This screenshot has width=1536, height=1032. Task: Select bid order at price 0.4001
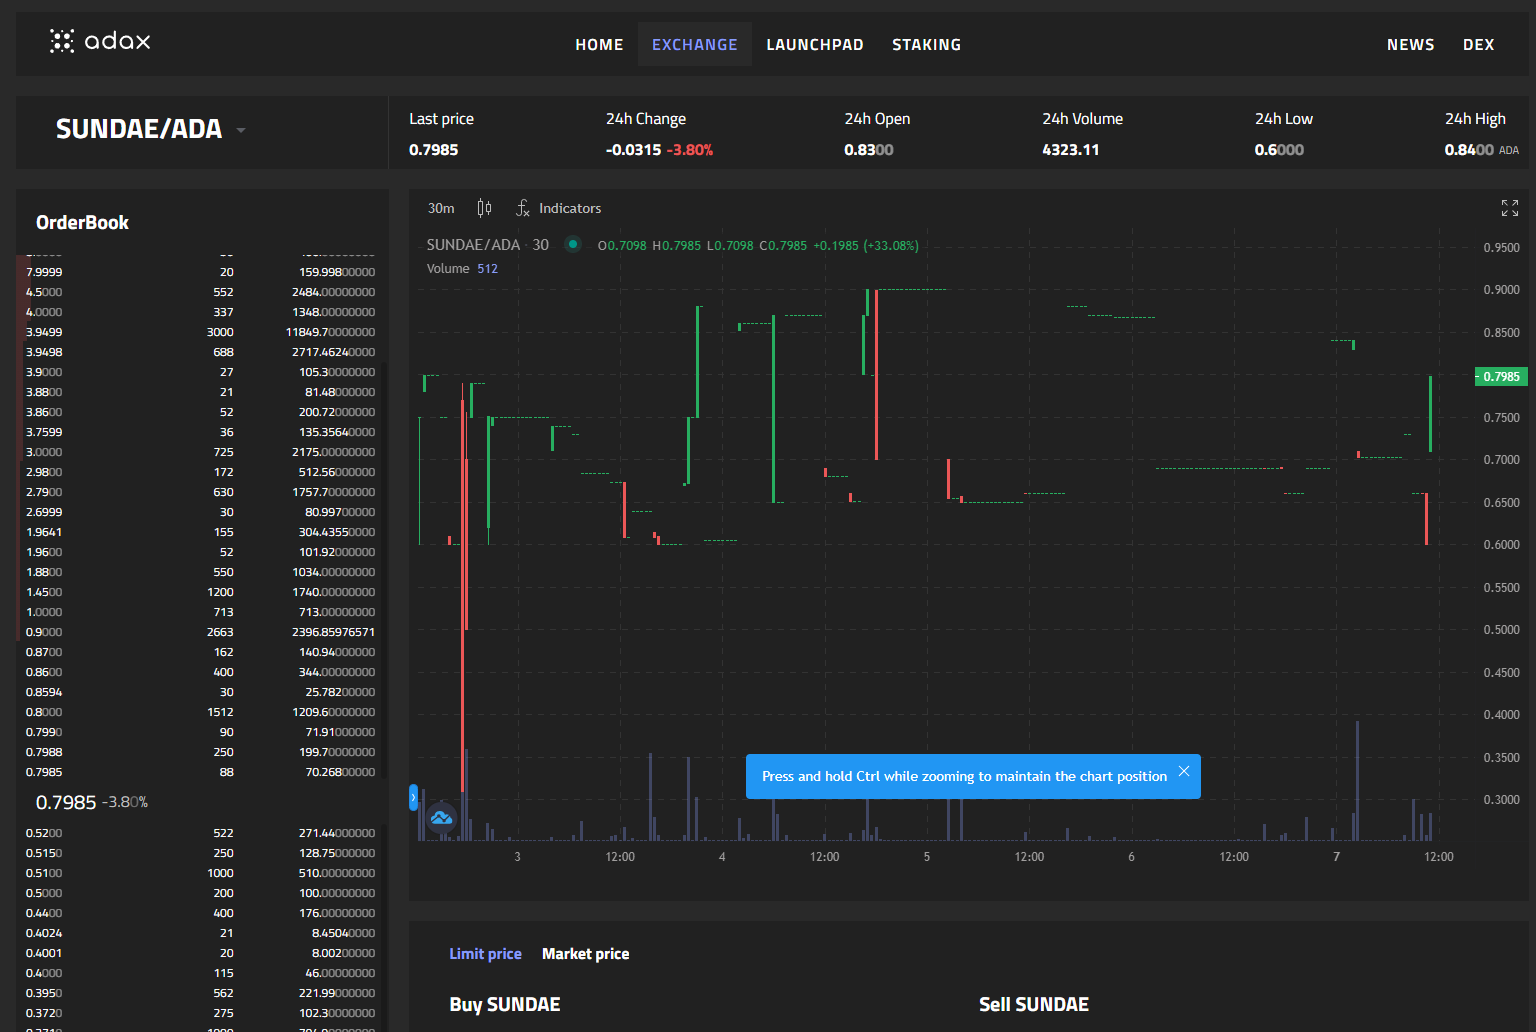[x=201, y=953]
